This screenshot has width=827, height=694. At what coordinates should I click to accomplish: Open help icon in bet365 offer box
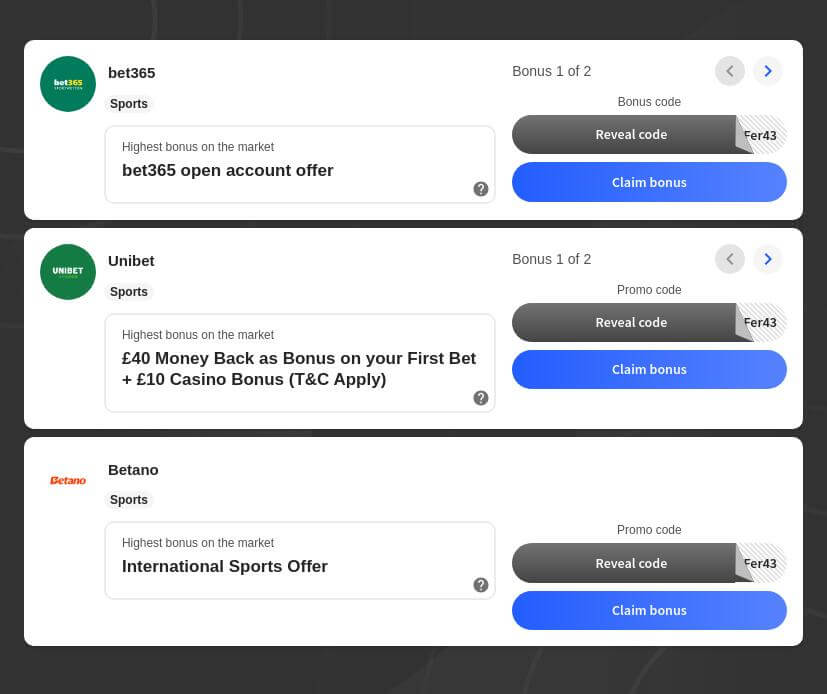click(481, 189)
